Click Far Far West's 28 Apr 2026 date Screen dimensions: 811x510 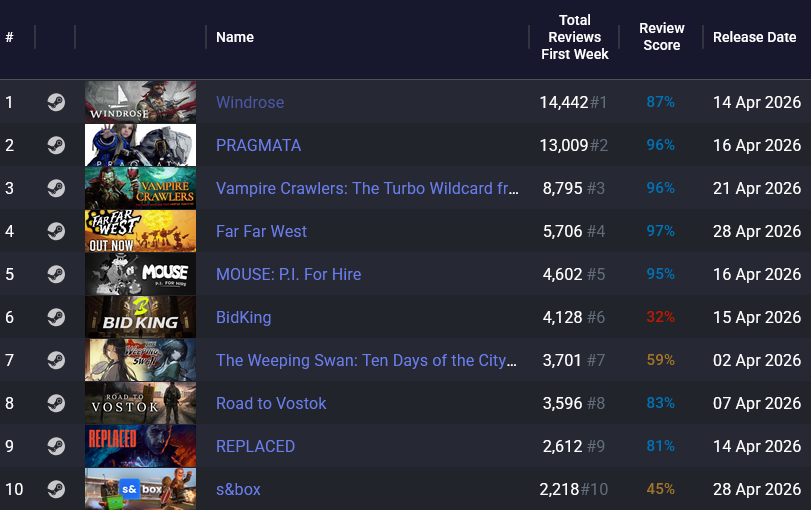point(757,231)
